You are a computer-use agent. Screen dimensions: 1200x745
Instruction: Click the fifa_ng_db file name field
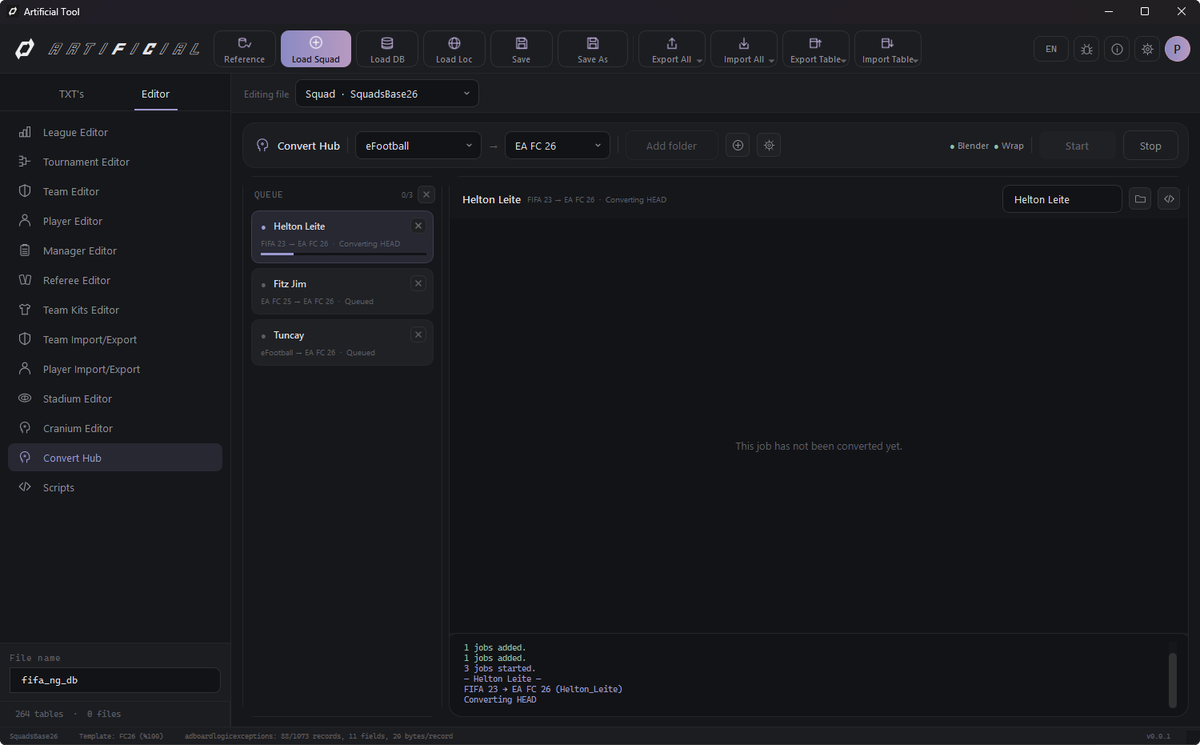(x=115, y=680)
